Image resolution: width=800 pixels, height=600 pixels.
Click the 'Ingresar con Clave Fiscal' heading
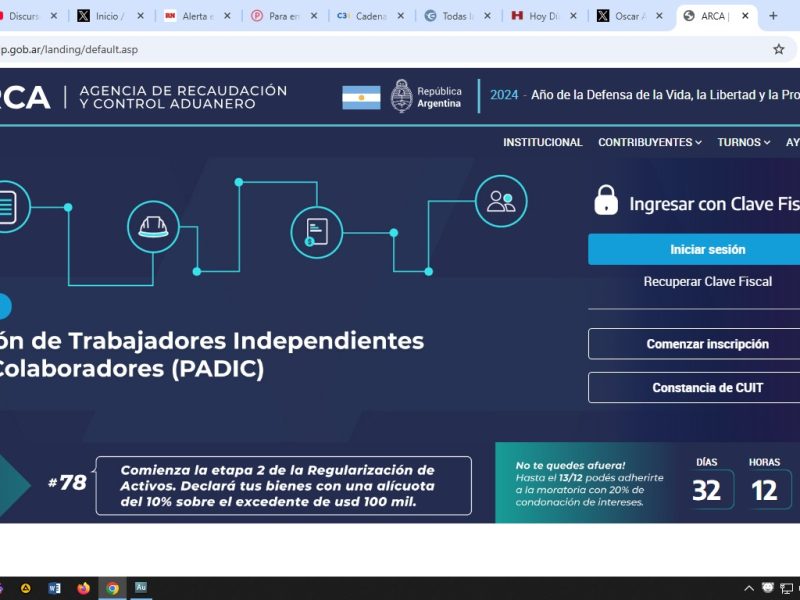coord(714,204)
